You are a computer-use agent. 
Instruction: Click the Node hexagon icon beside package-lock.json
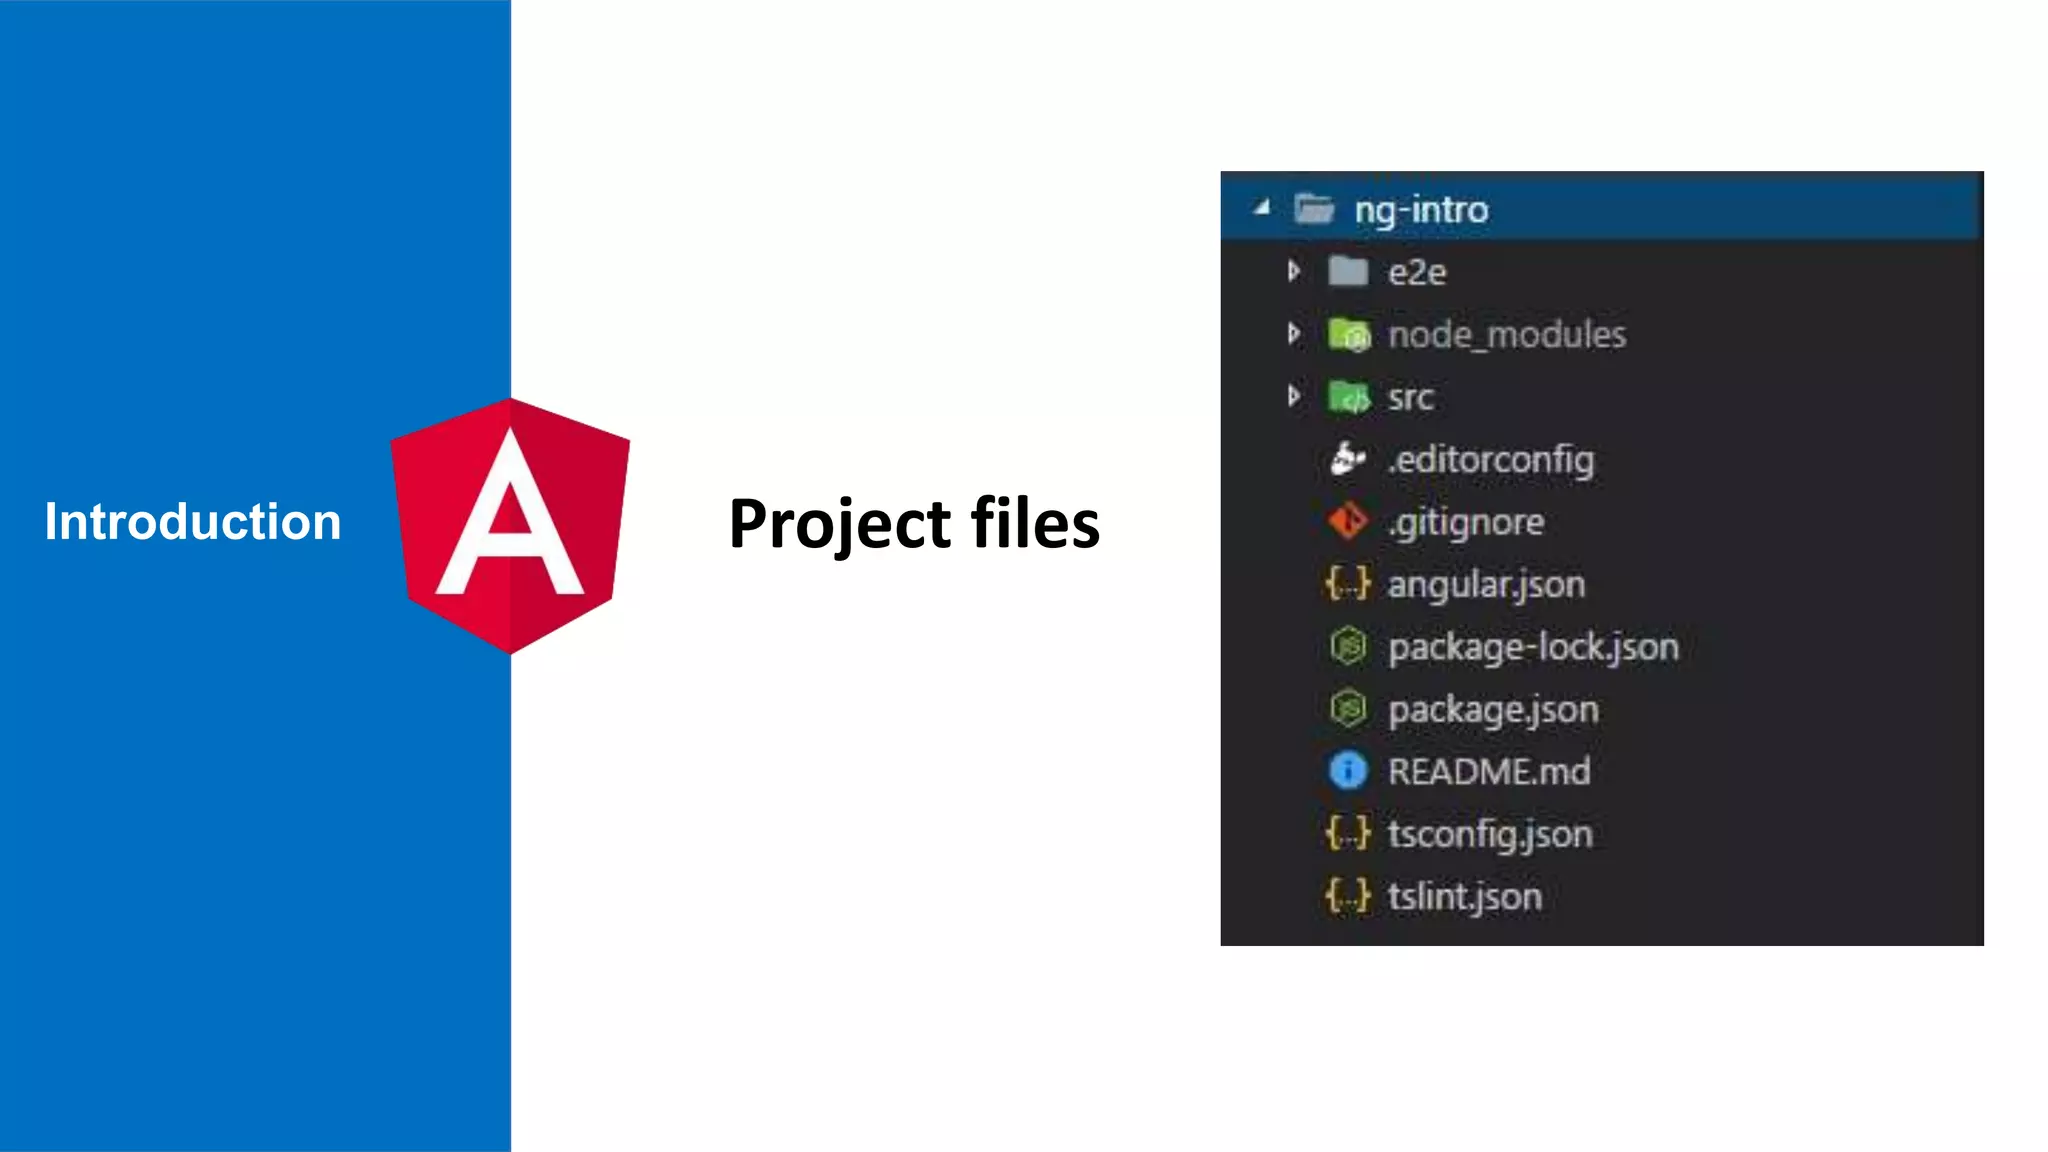pos(1348,647)
